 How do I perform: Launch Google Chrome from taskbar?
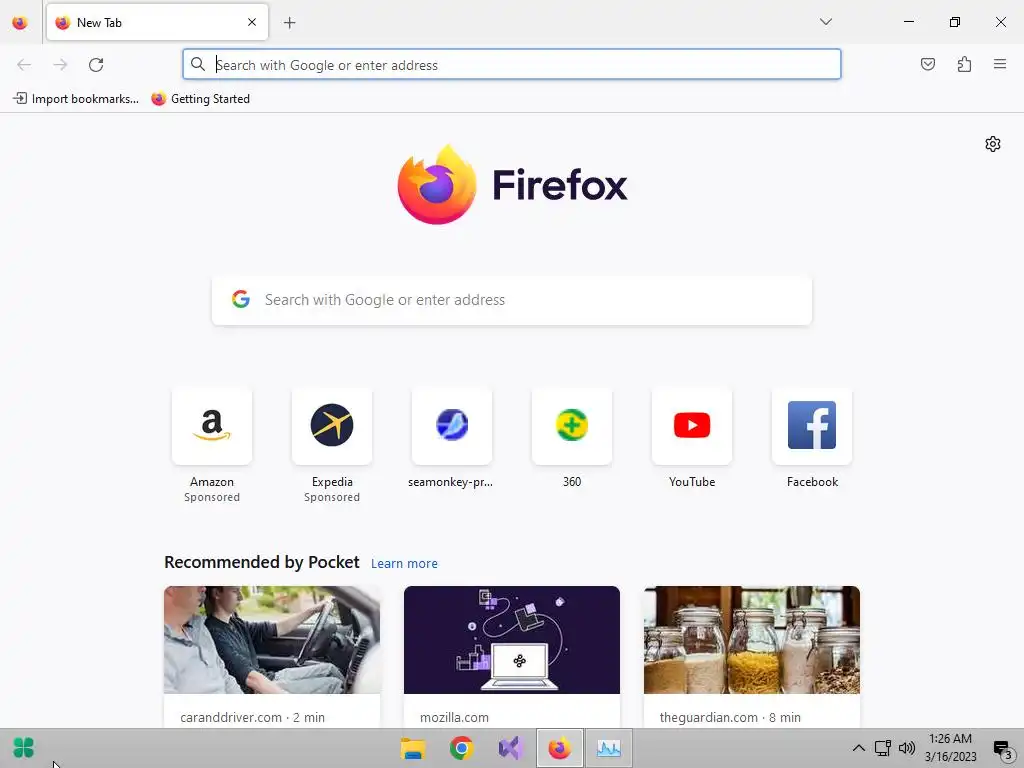coord(461,748)
